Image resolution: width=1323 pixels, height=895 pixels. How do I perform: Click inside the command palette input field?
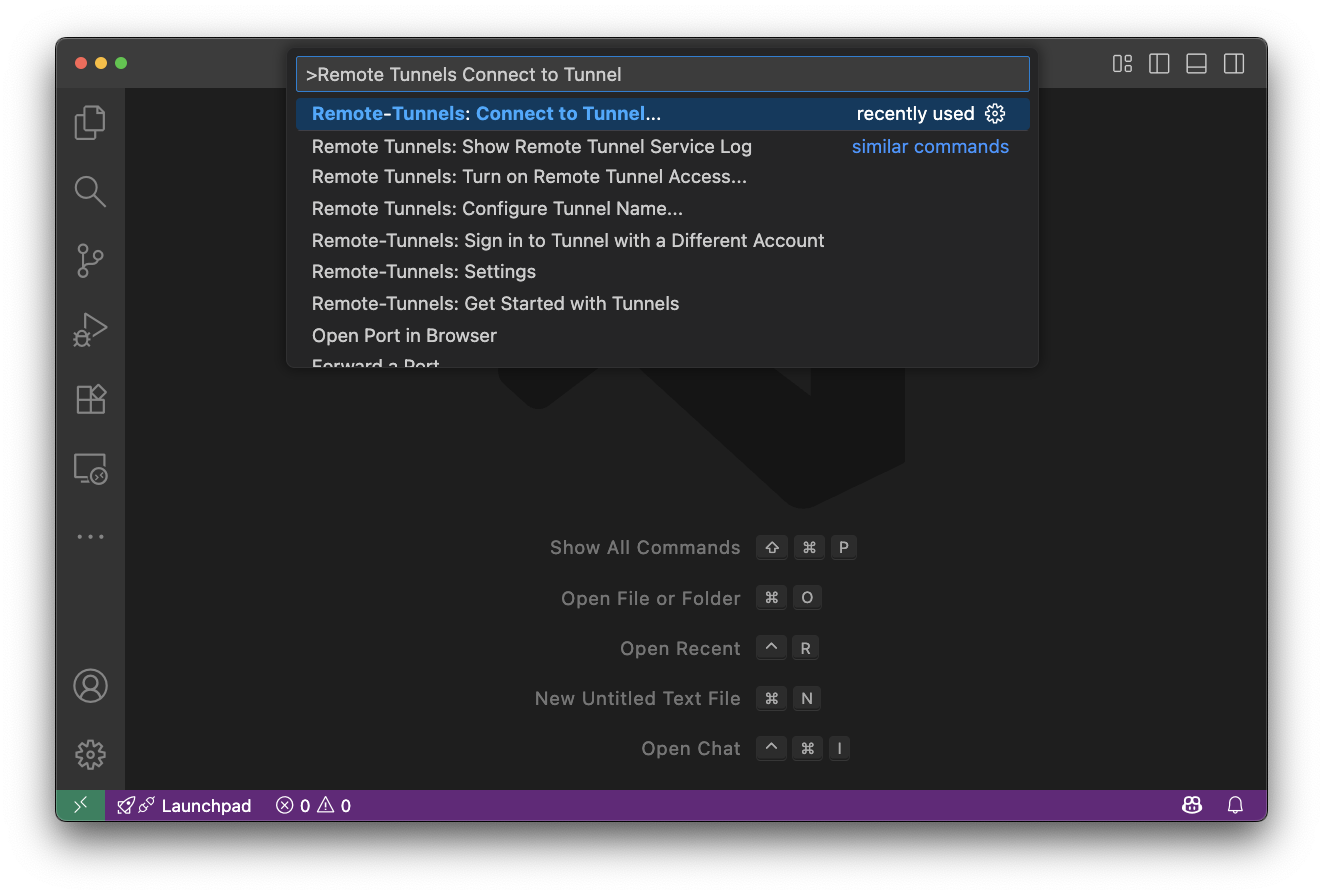663,73
